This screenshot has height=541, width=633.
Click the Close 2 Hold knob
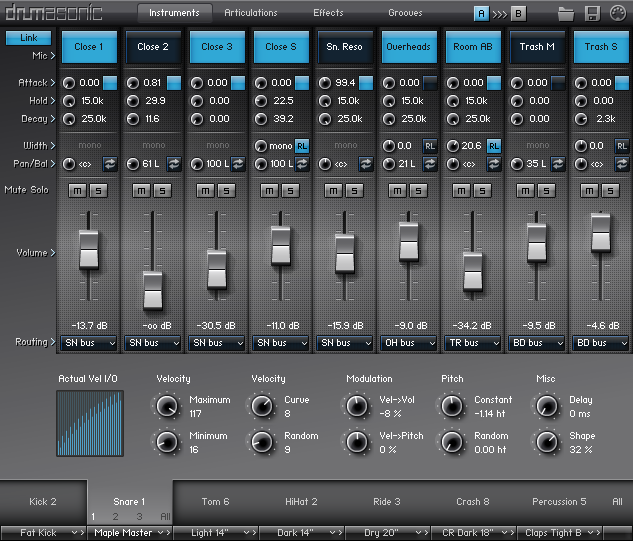(x=133, y=101)
